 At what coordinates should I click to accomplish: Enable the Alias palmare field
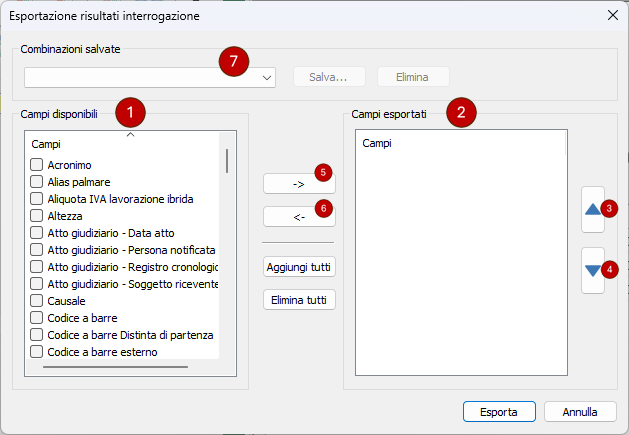pyautogui.click(x=36, y=182)
